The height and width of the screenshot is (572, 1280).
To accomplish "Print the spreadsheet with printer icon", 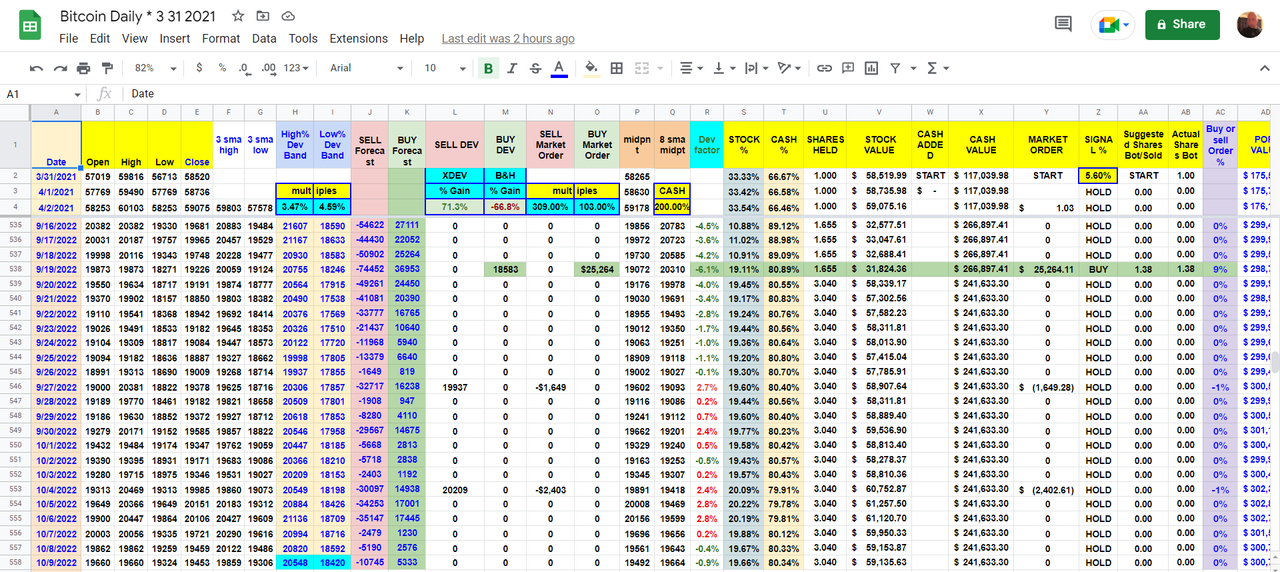I will (x=83, y=68).
